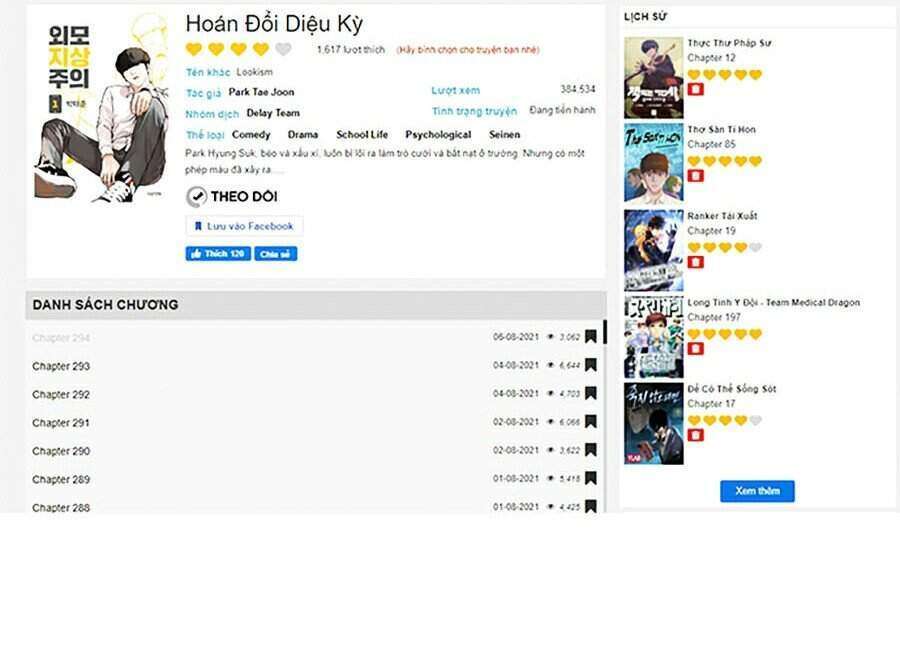Click trash icon under Long Tinh Y Đội

pos(695,348)
